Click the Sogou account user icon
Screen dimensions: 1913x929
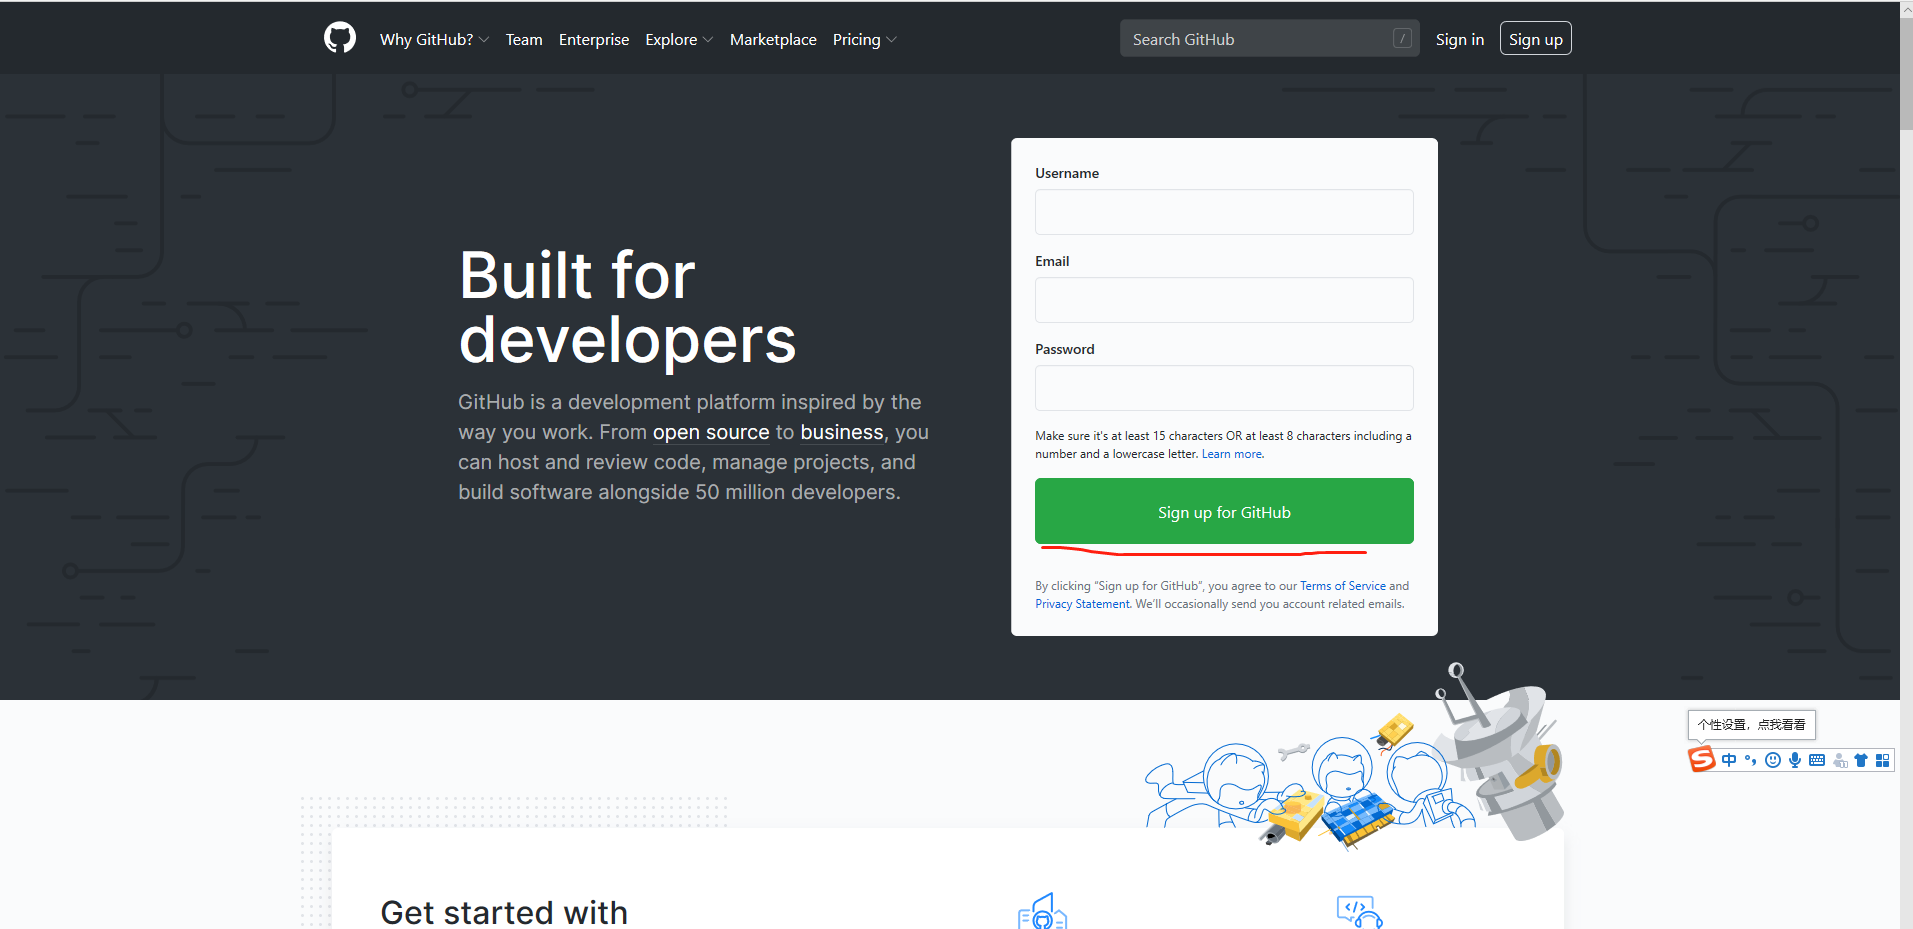click(x=1840, y=760)
